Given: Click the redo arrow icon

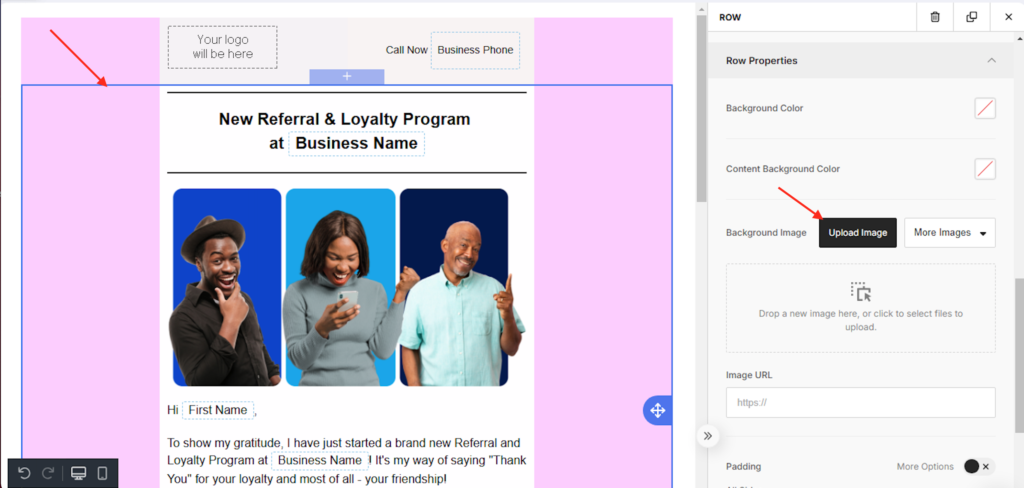Looking at the screenshot, I should click(x=48, y=473).
